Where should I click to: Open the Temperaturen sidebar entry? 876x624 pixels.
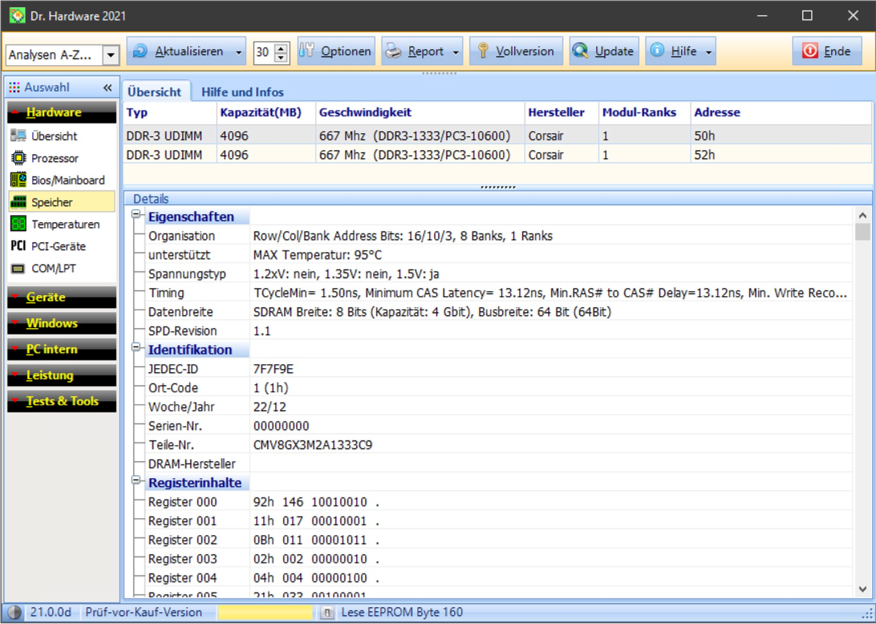(x=64, y=224)
